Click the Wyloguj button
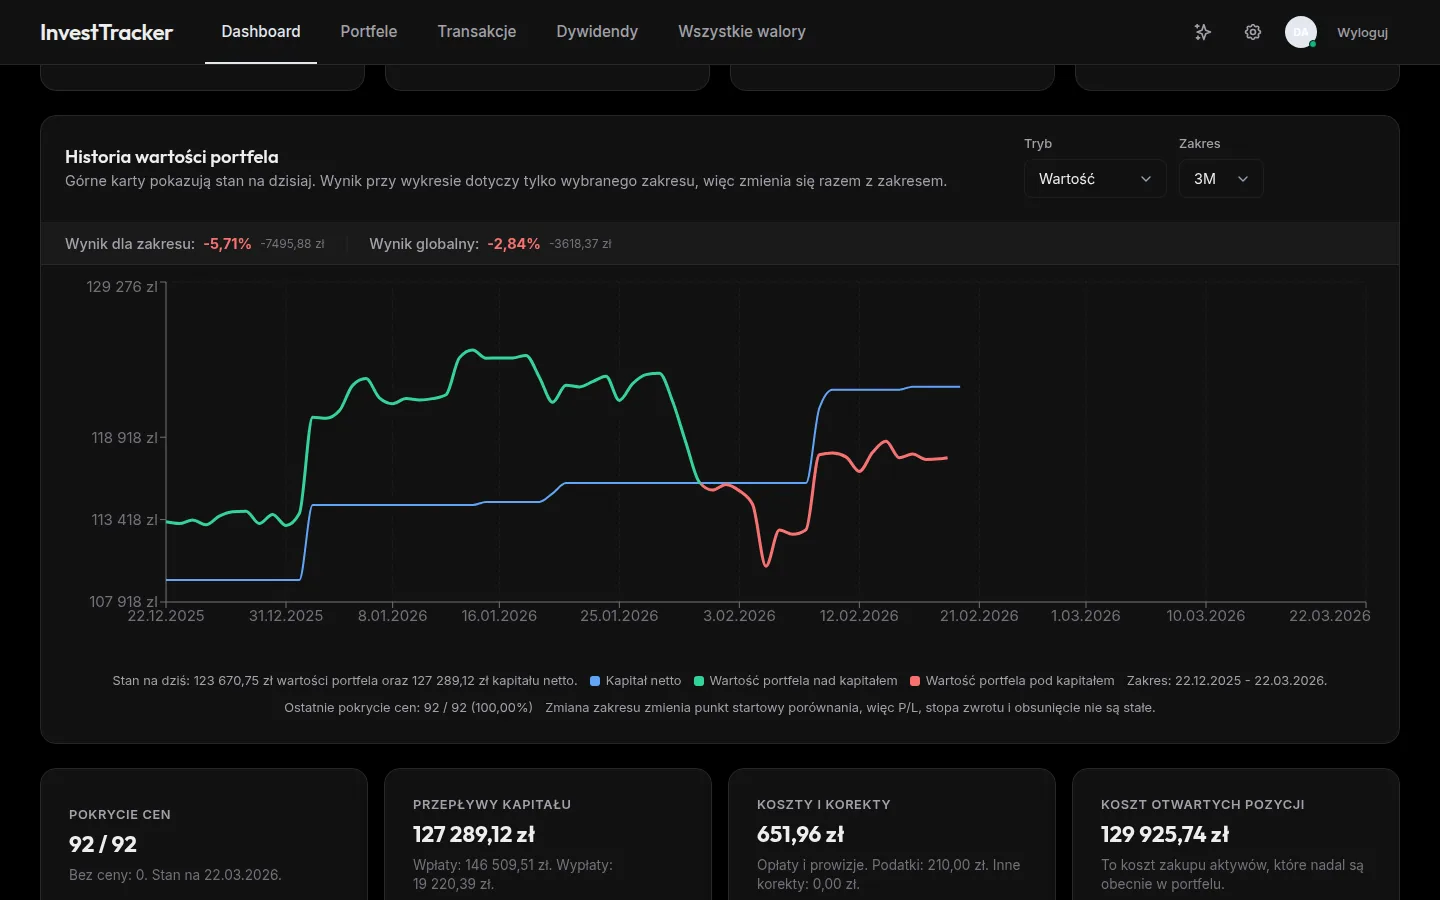The height and width of the screenshot is (900, 1440). click(1362, 32)
